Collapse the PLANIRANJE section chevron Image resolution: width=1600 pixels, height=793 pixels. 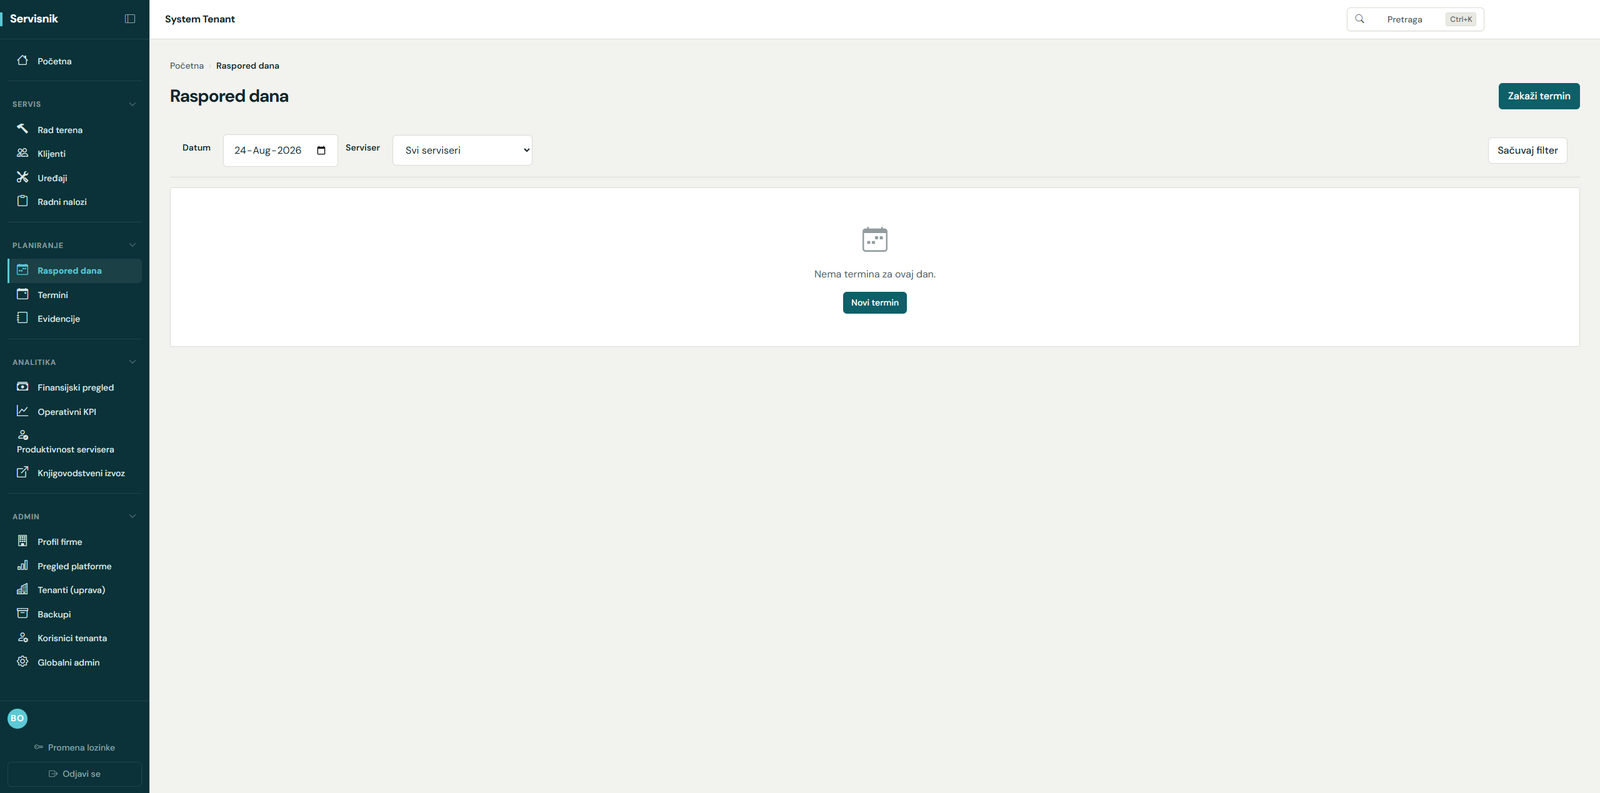[x=132, y=245]
